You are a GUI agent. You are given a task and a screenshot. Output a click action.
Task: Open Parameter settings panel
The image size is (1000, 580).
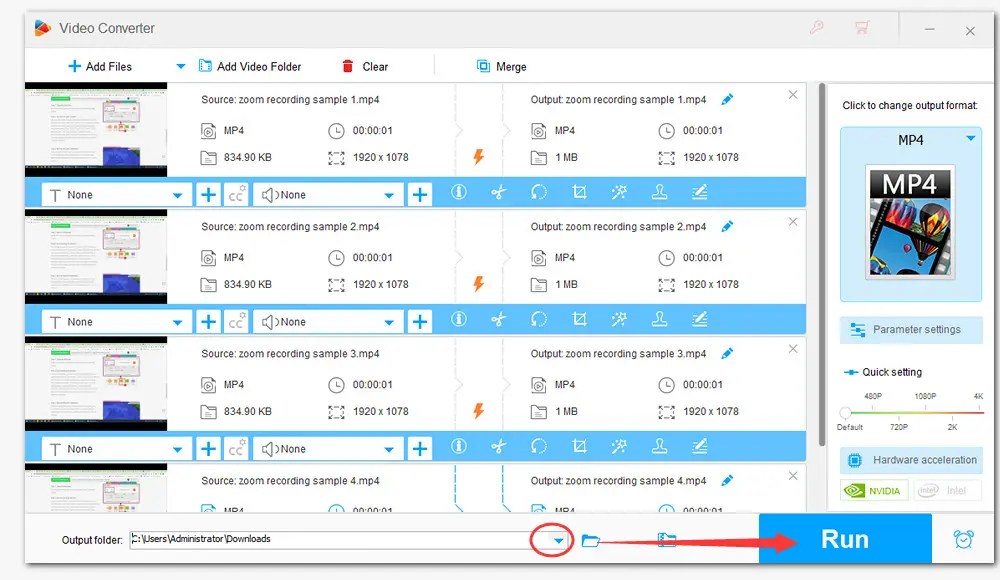[x=911, y=330]
